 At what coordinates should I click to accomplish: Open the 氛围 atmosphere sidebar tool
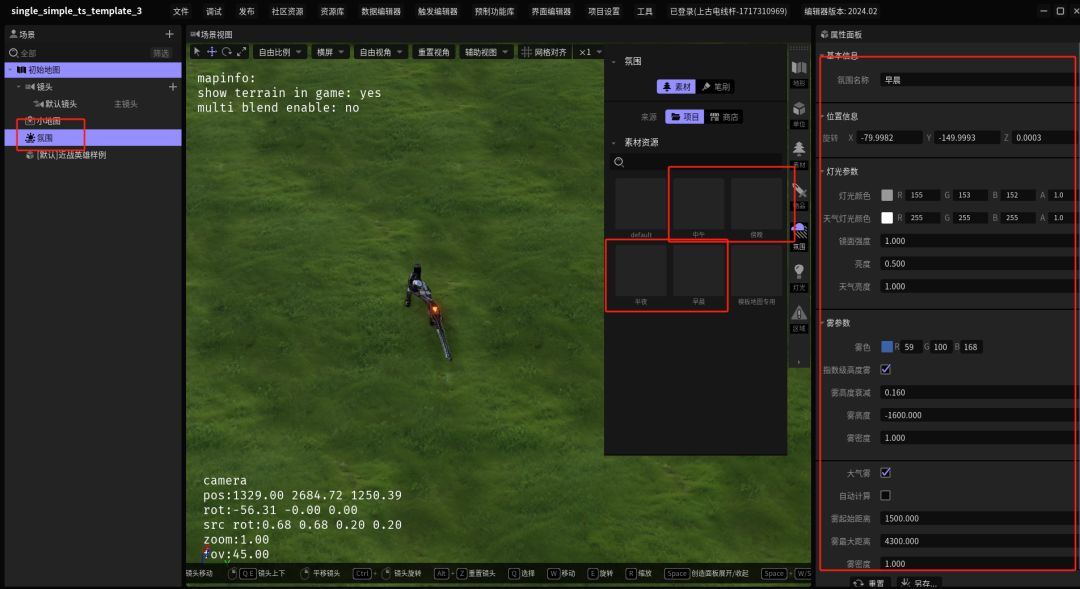[x=799, y=235]
